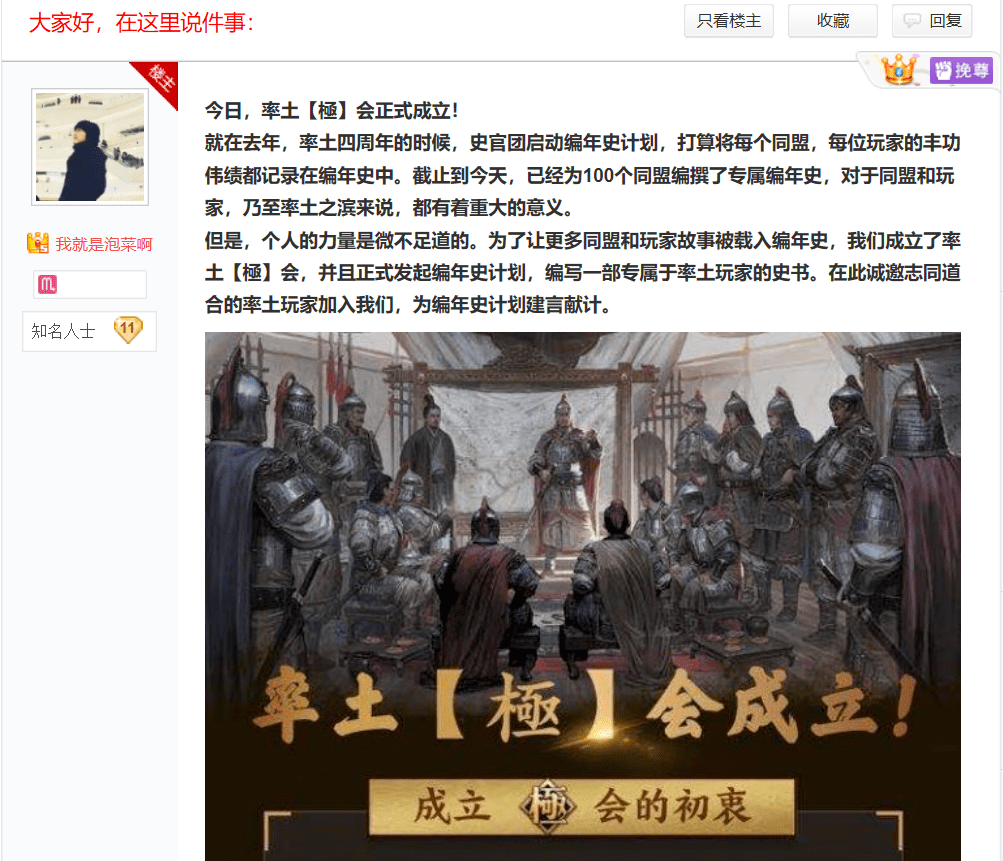Viewport: 1003px width, 861px height.
Task: Click the level 11 diamond badge icon
Action: click(128, 330)
